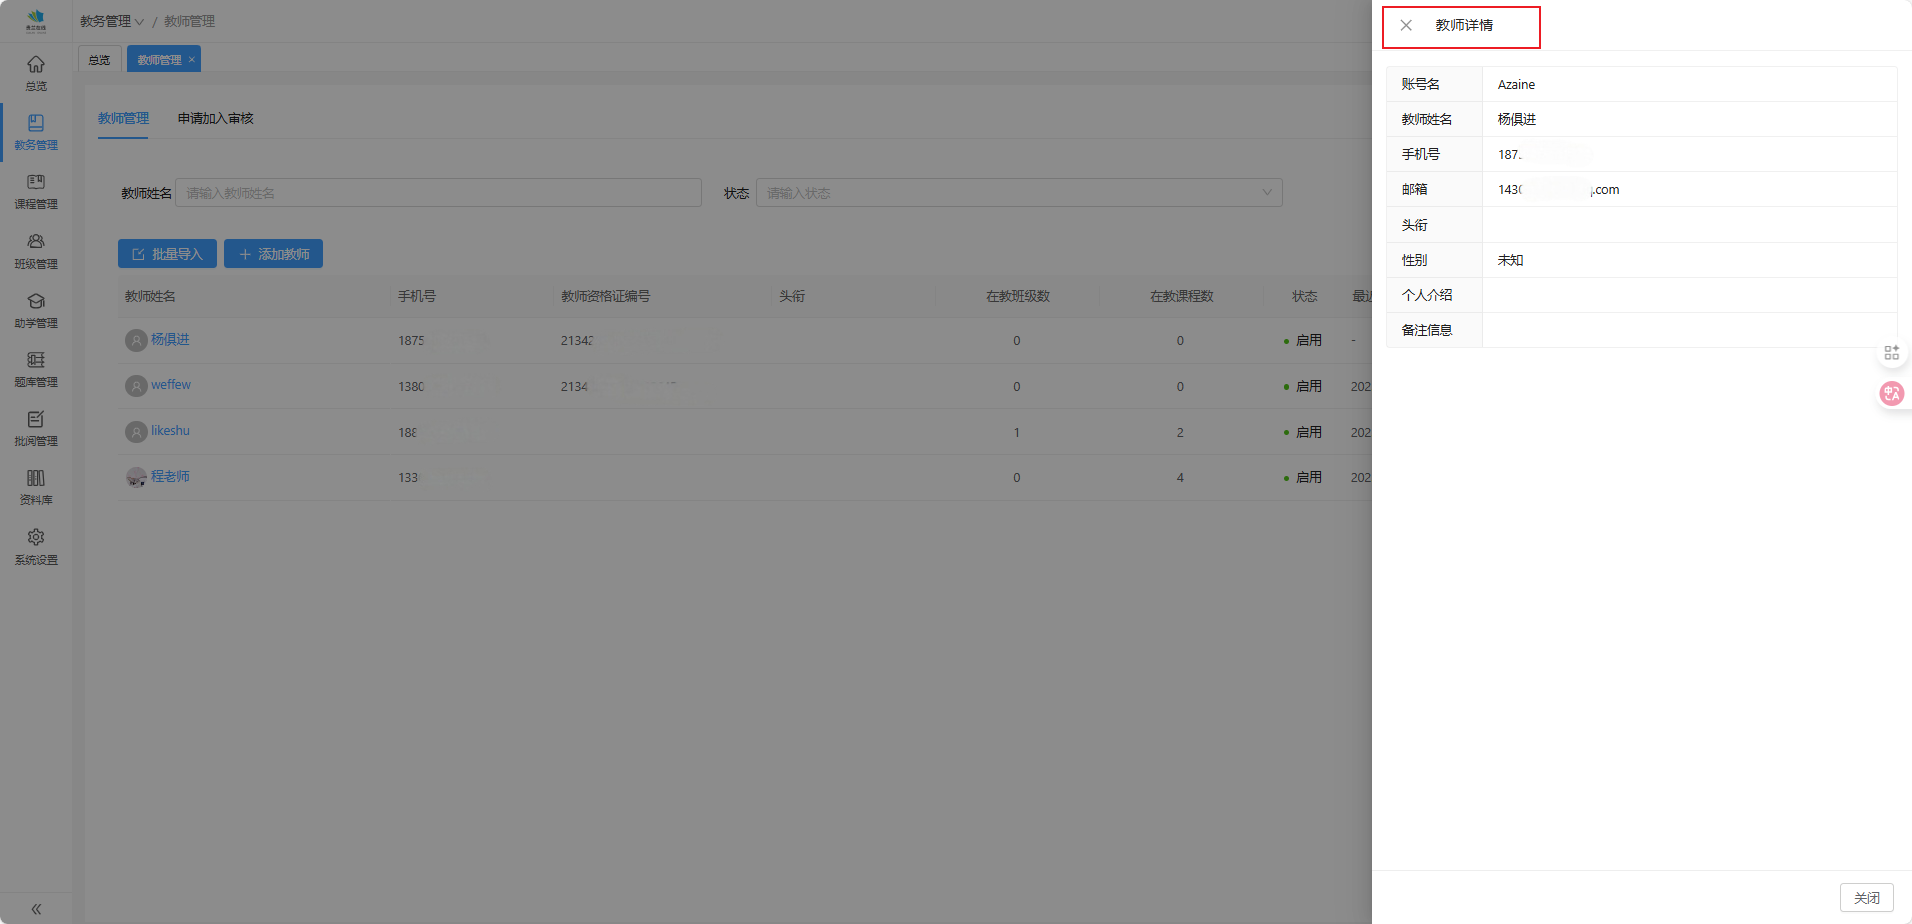Click the 关闭 button in drawer
The height and width of the screenshot is (924, 1912).
[x=1866, y=898]
